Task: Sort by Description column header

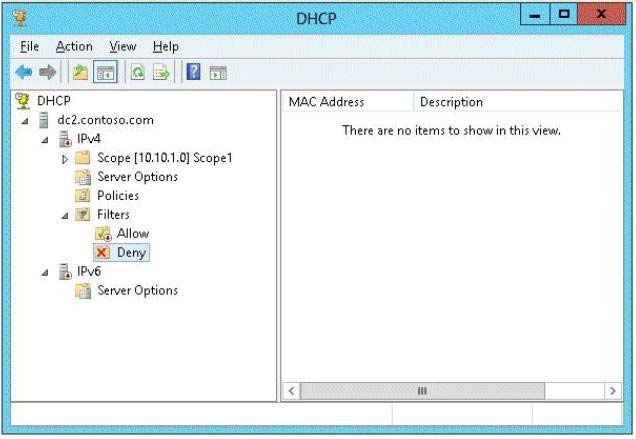Action: 518,102
